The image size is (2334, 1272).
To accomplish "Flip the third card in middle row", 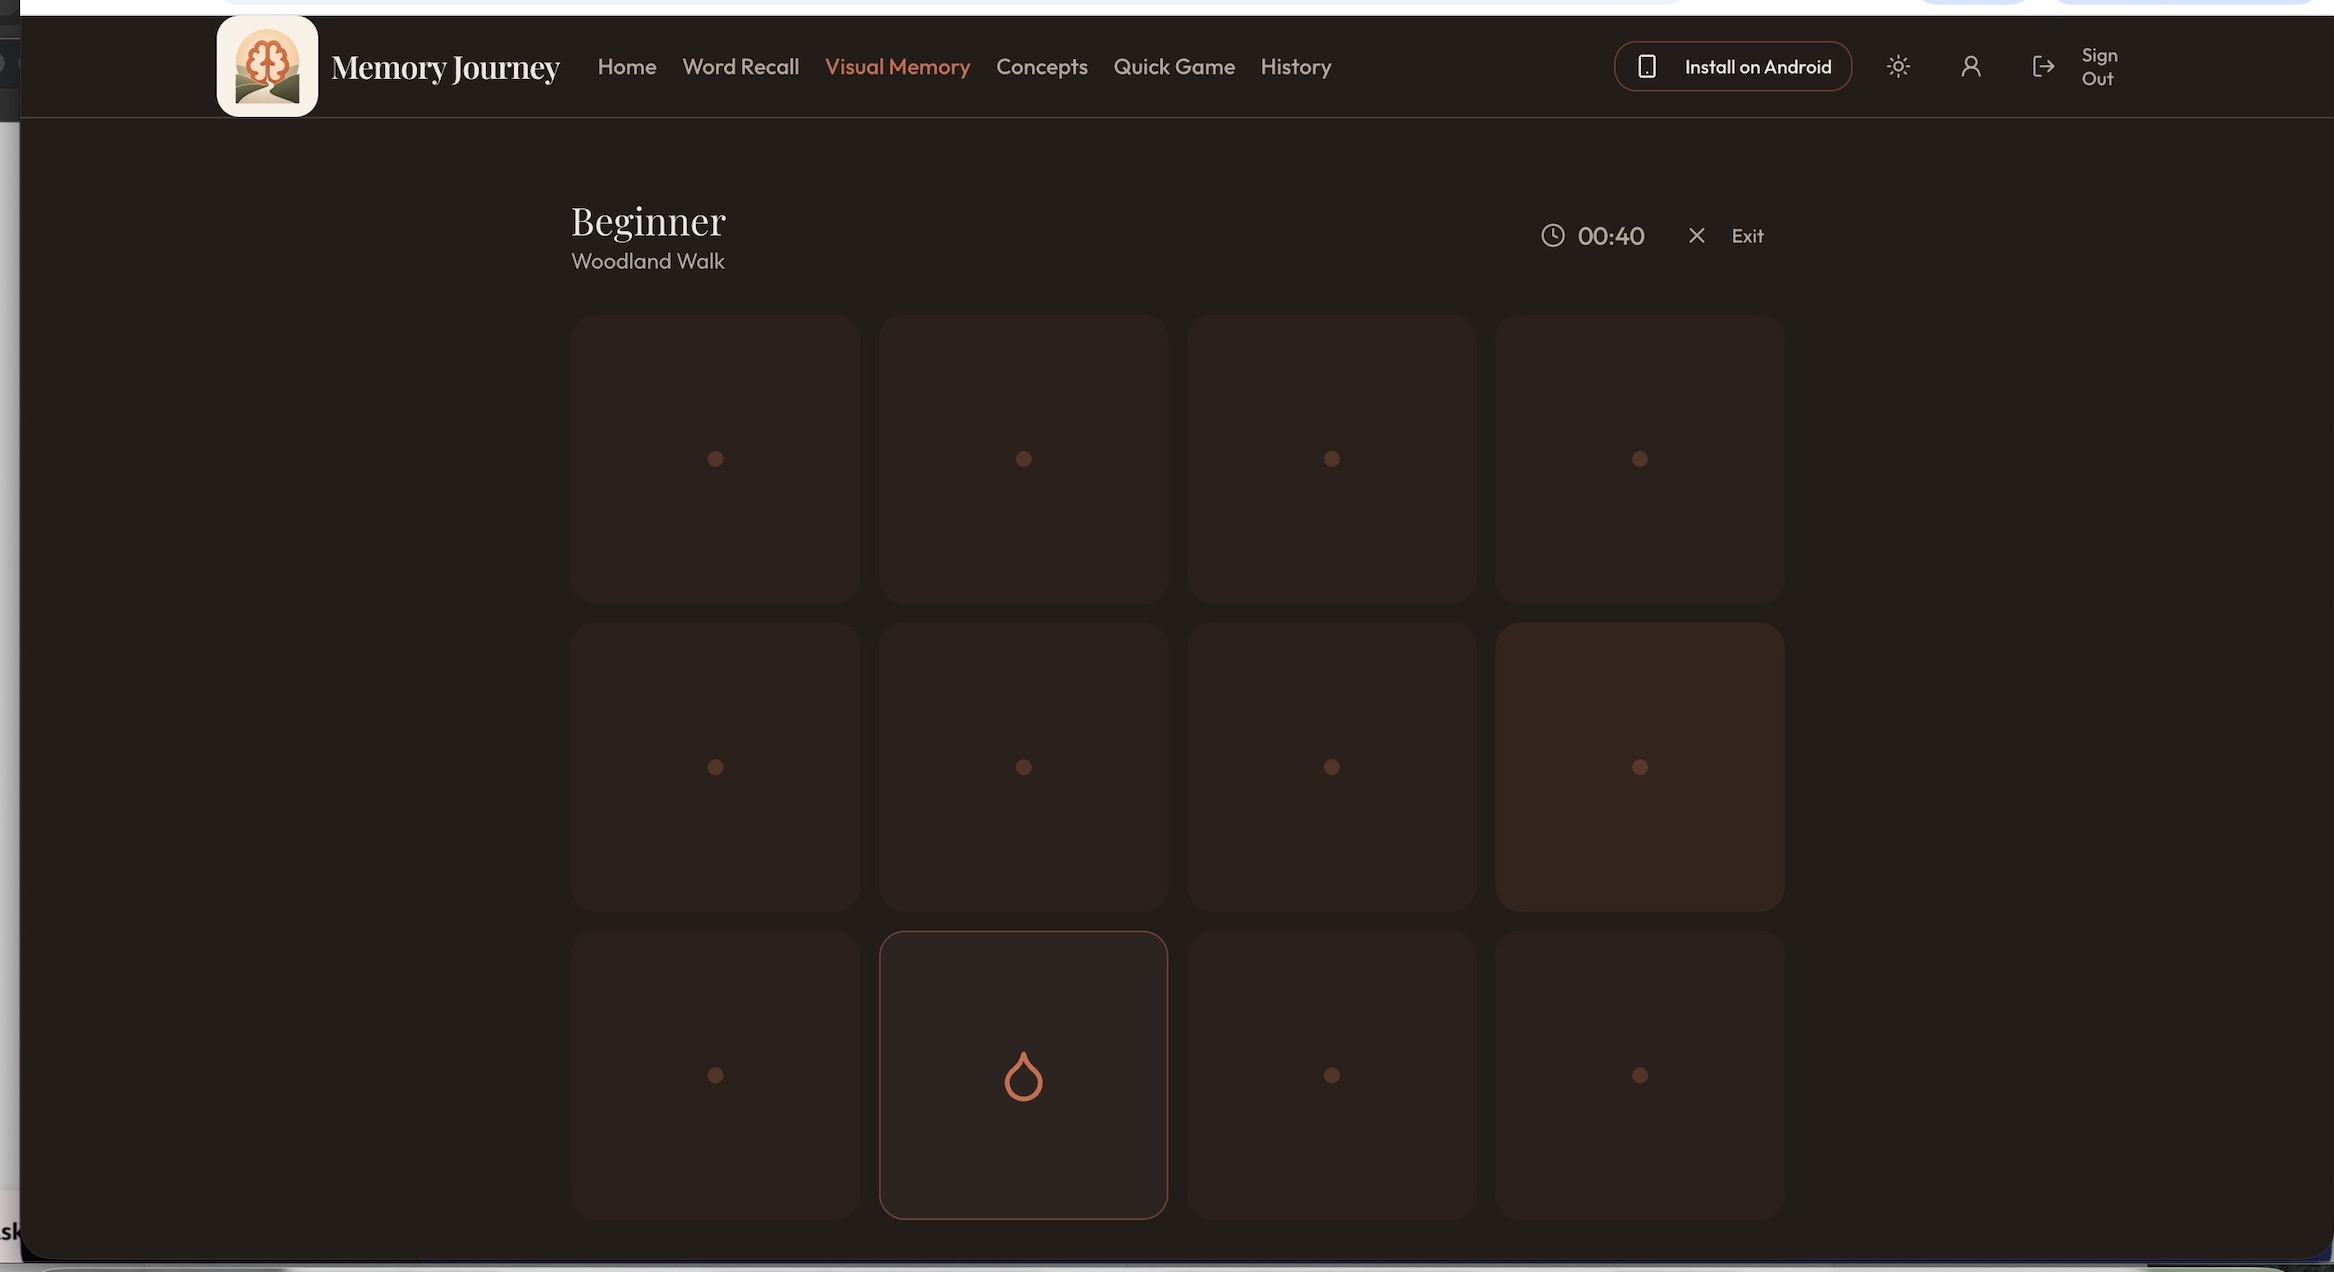I will tap(1331, 767).
